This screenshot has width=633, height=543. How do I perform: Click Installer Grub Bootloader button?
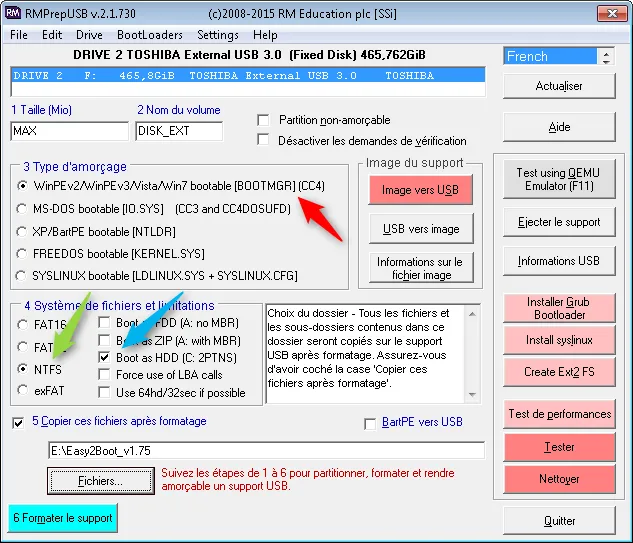(x=559, y=308)
